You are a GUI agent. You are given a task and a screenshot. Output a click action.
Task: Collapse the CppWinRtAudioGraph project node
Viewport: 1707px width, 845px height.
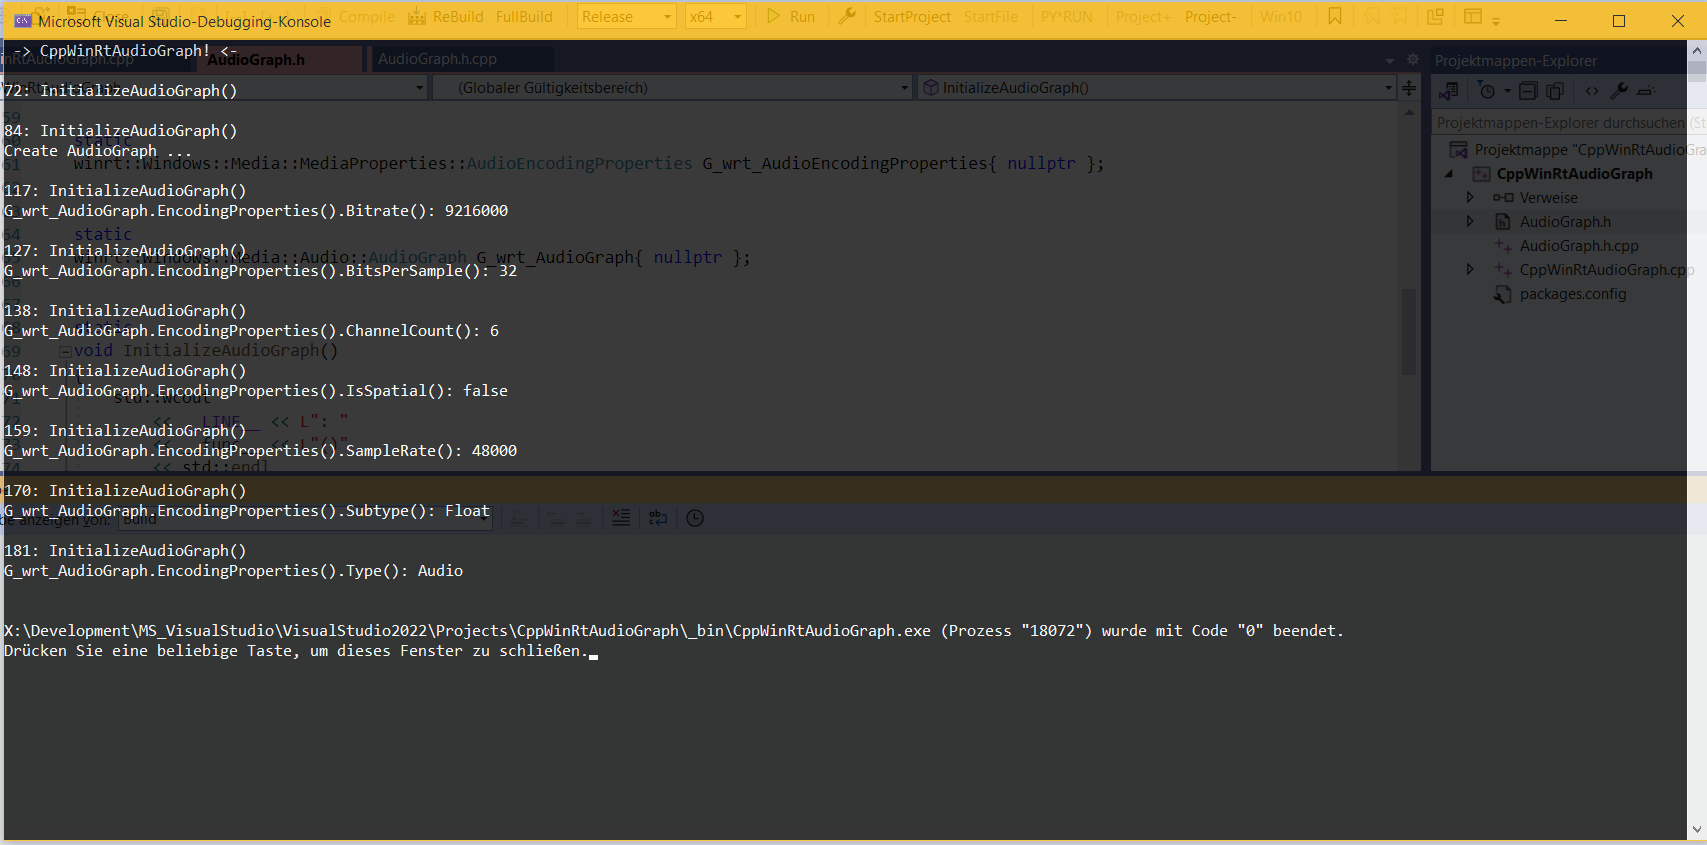point(1449,174)
